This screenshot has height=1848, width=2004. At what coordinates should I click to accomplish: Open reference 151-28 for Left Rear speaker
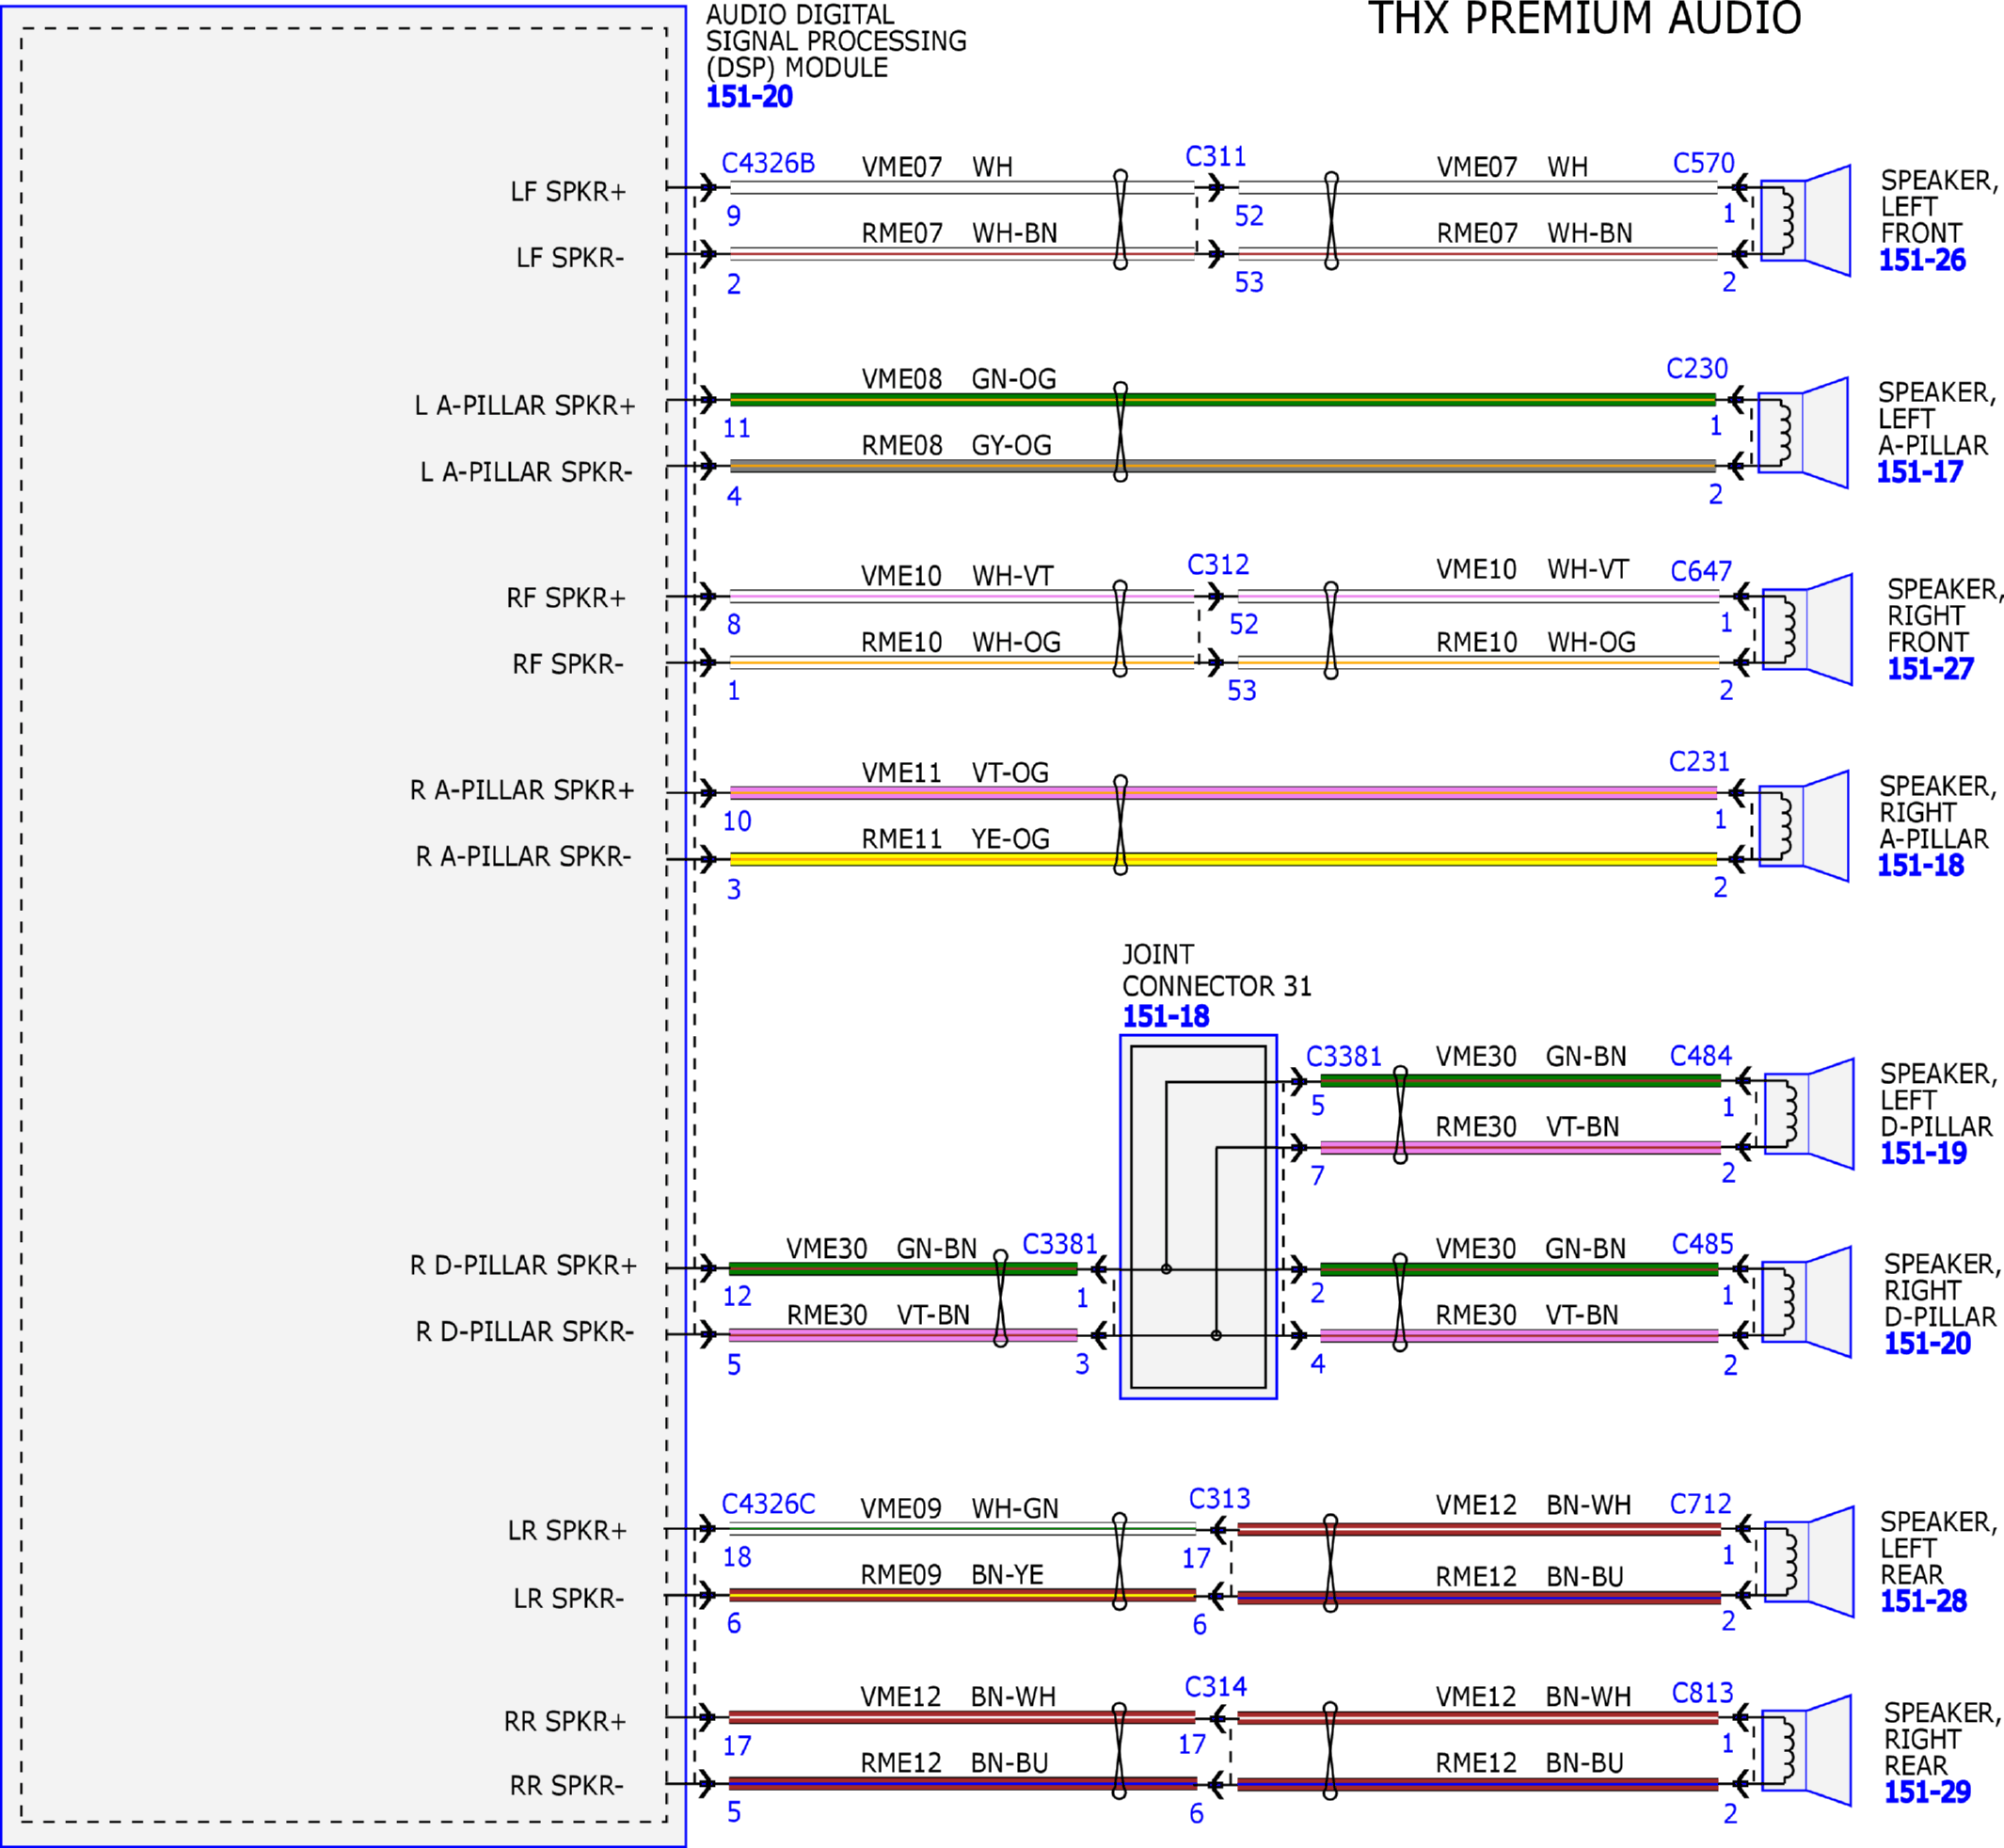pos(1923,1602)
